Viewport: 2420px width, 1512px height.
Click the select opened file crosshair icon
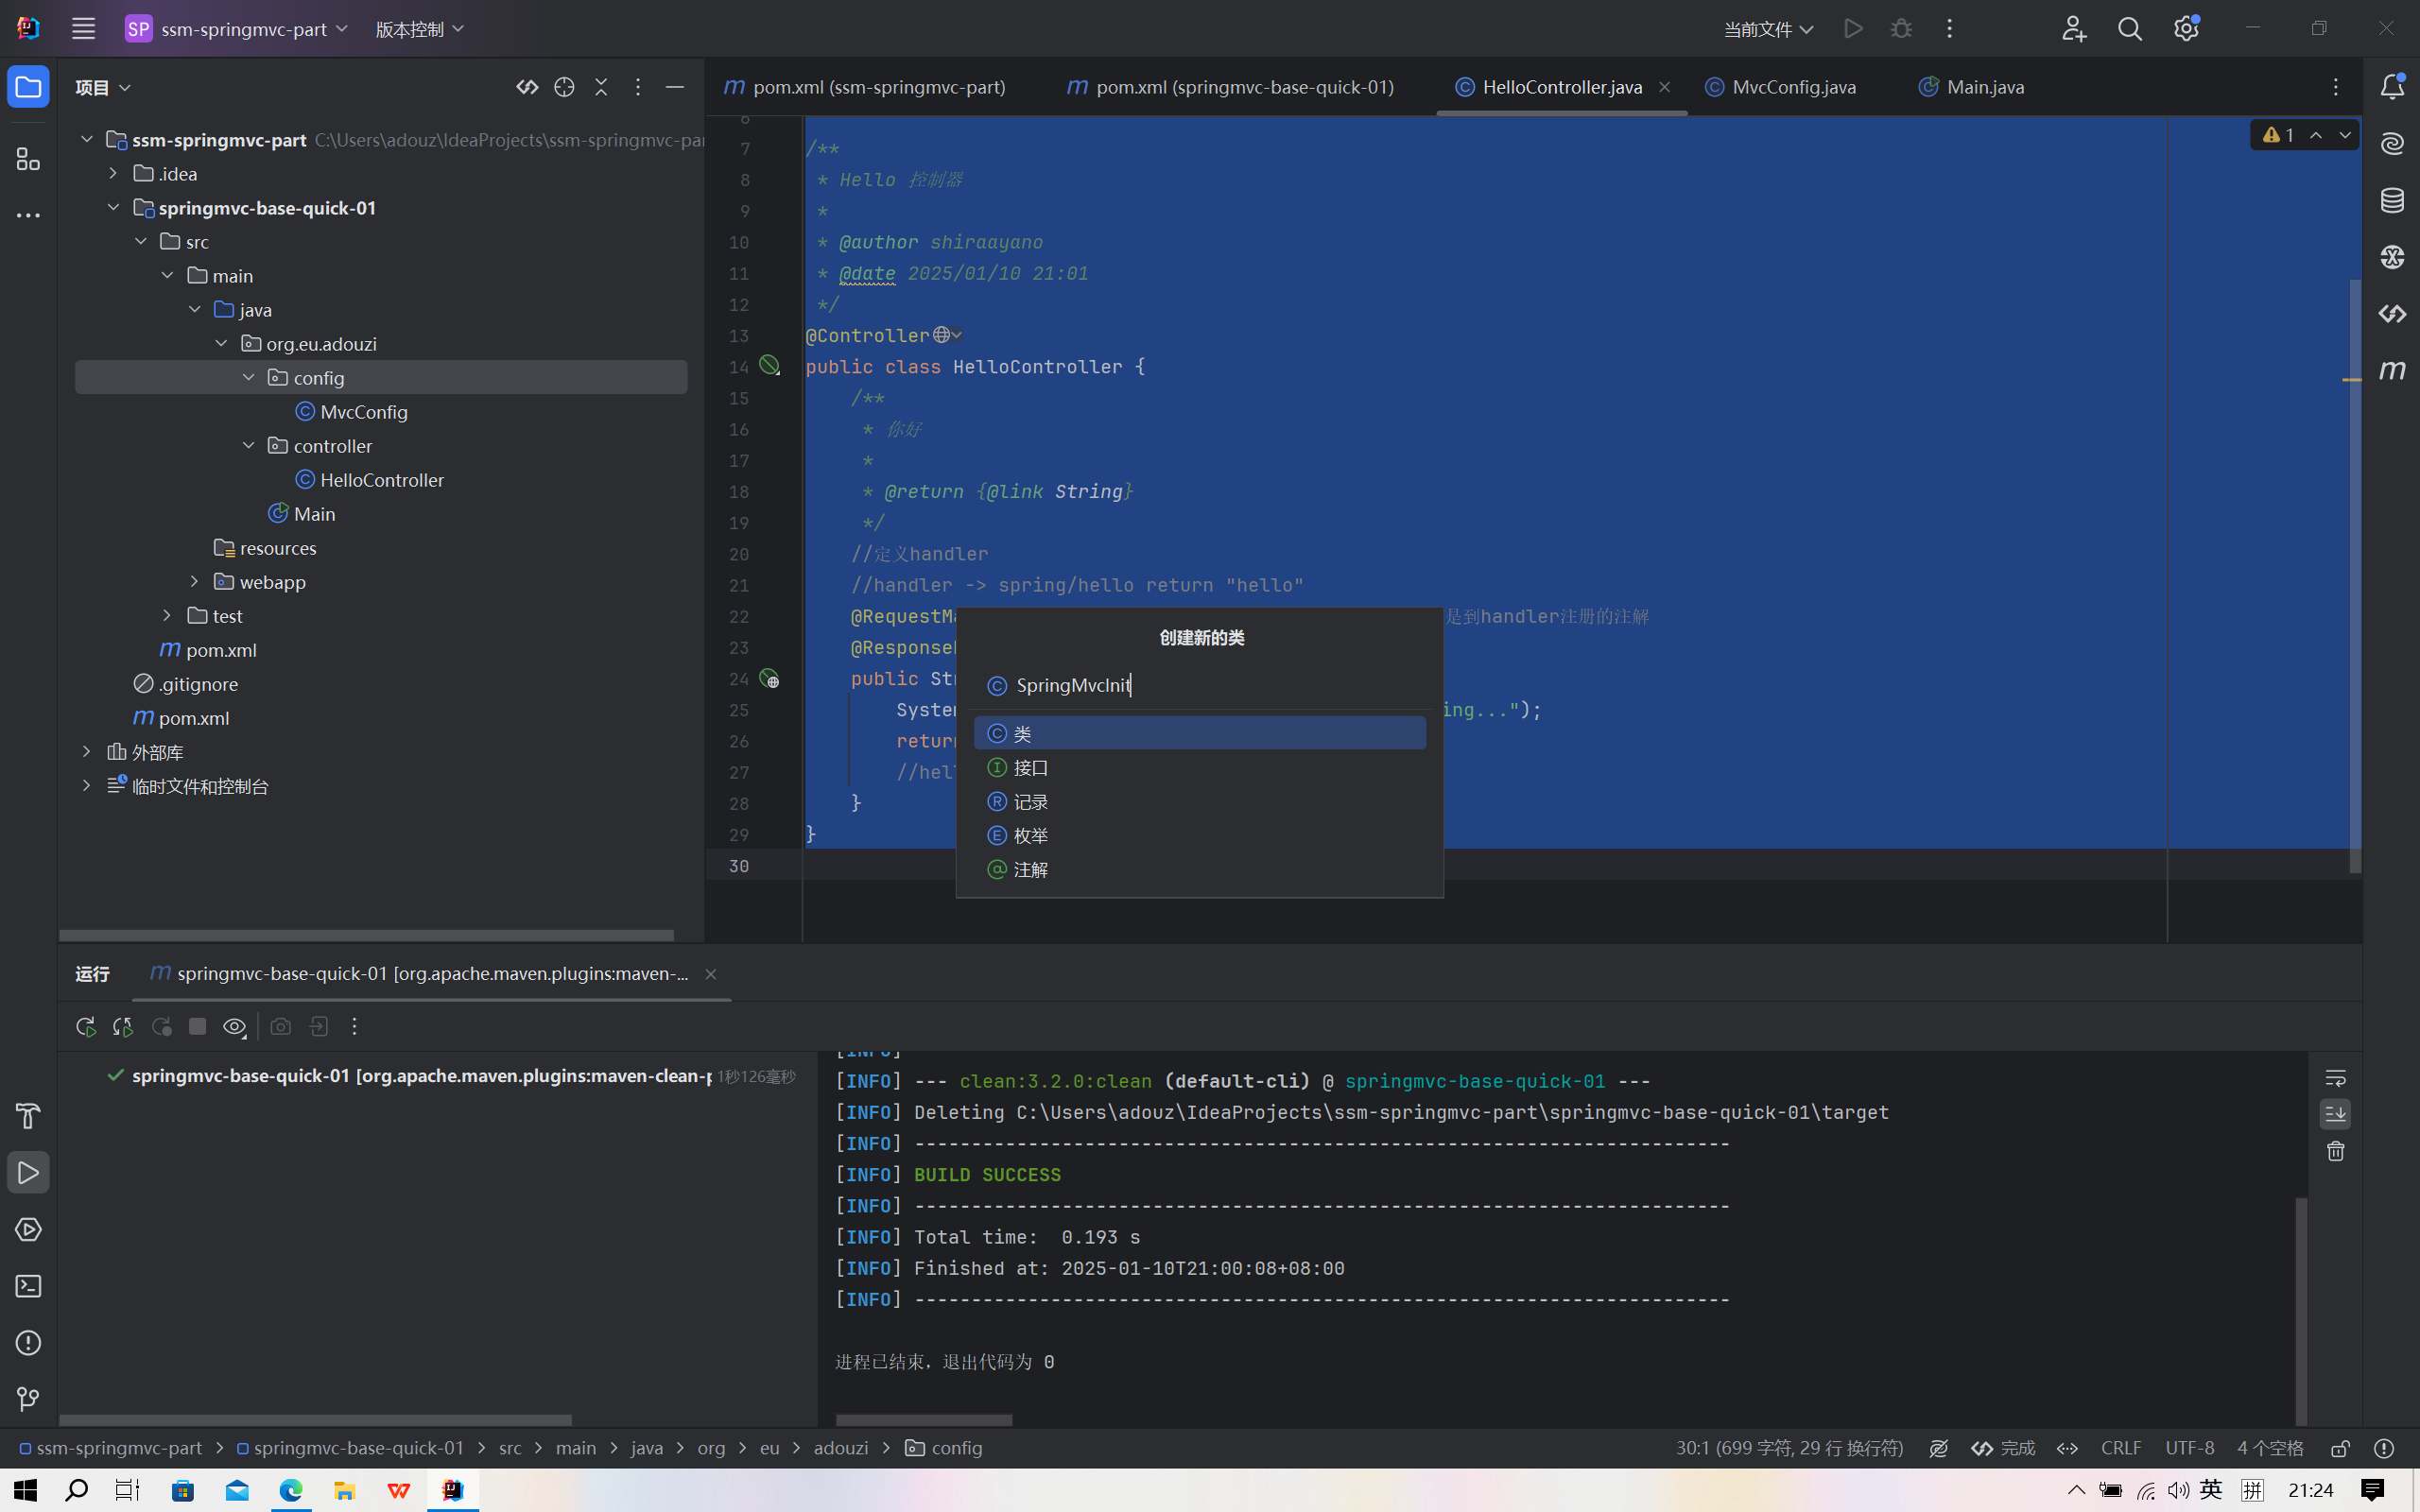564,88
